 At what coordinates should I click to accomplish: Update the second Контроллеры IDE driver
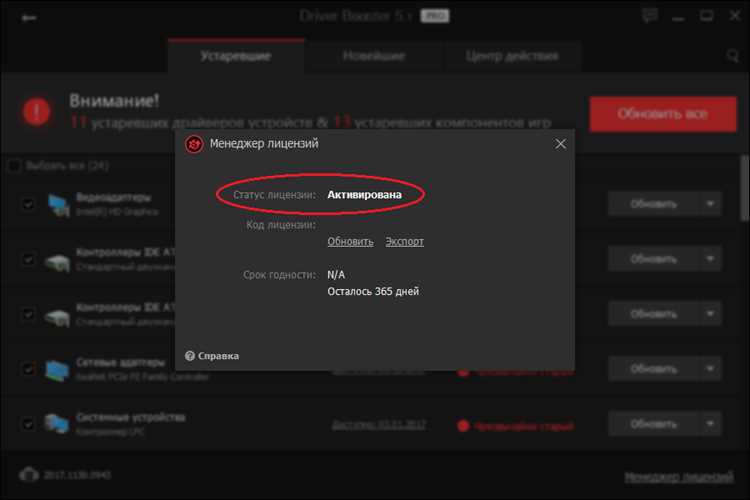[x=653, y=314]
